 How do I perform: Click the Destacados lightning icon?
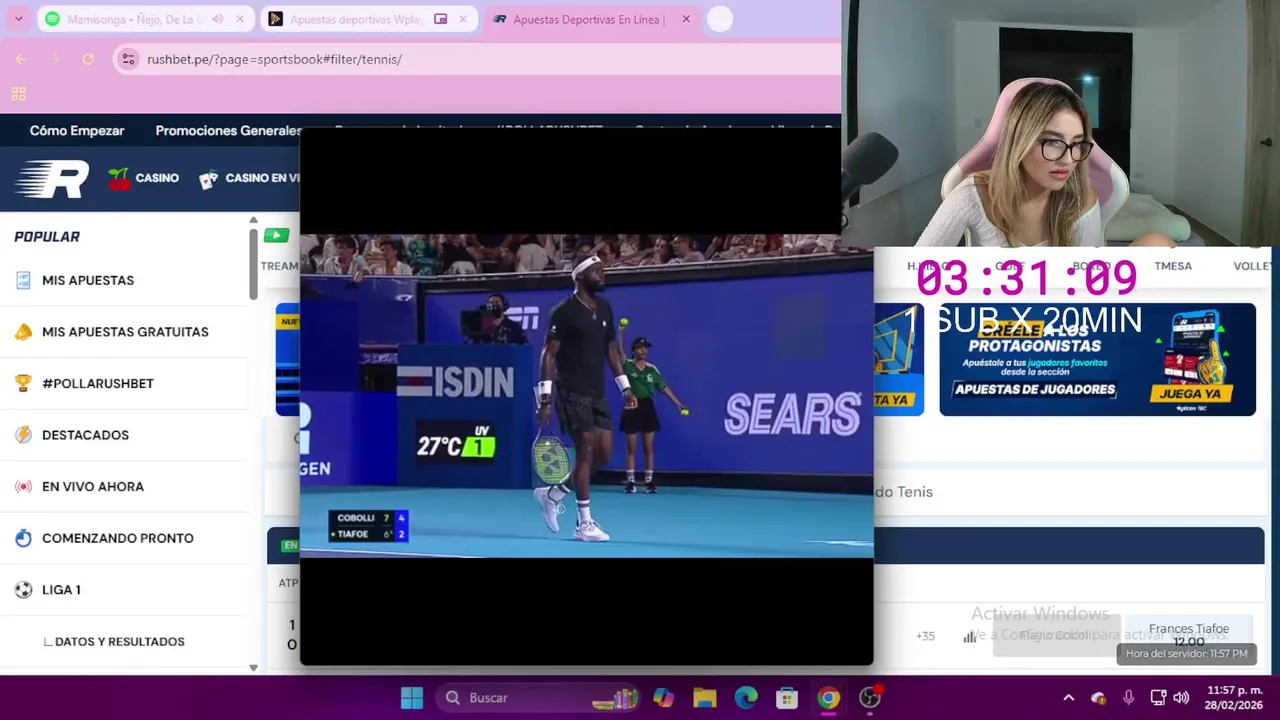(23, 435)
